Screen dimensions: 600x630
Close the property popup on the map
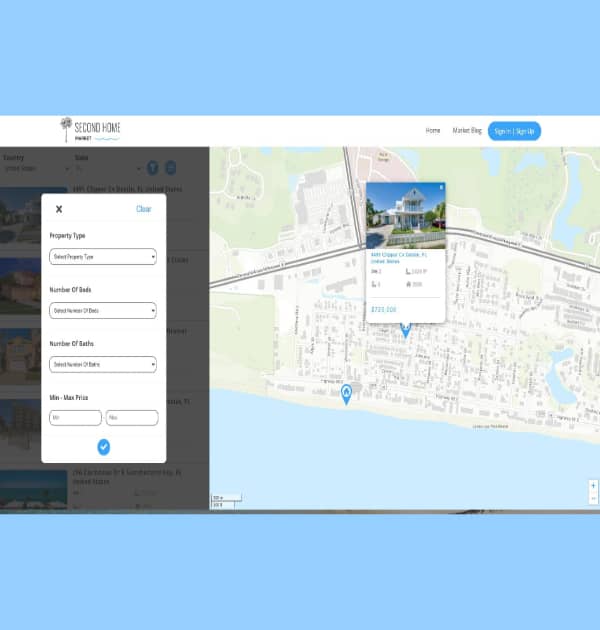[441, 187]
